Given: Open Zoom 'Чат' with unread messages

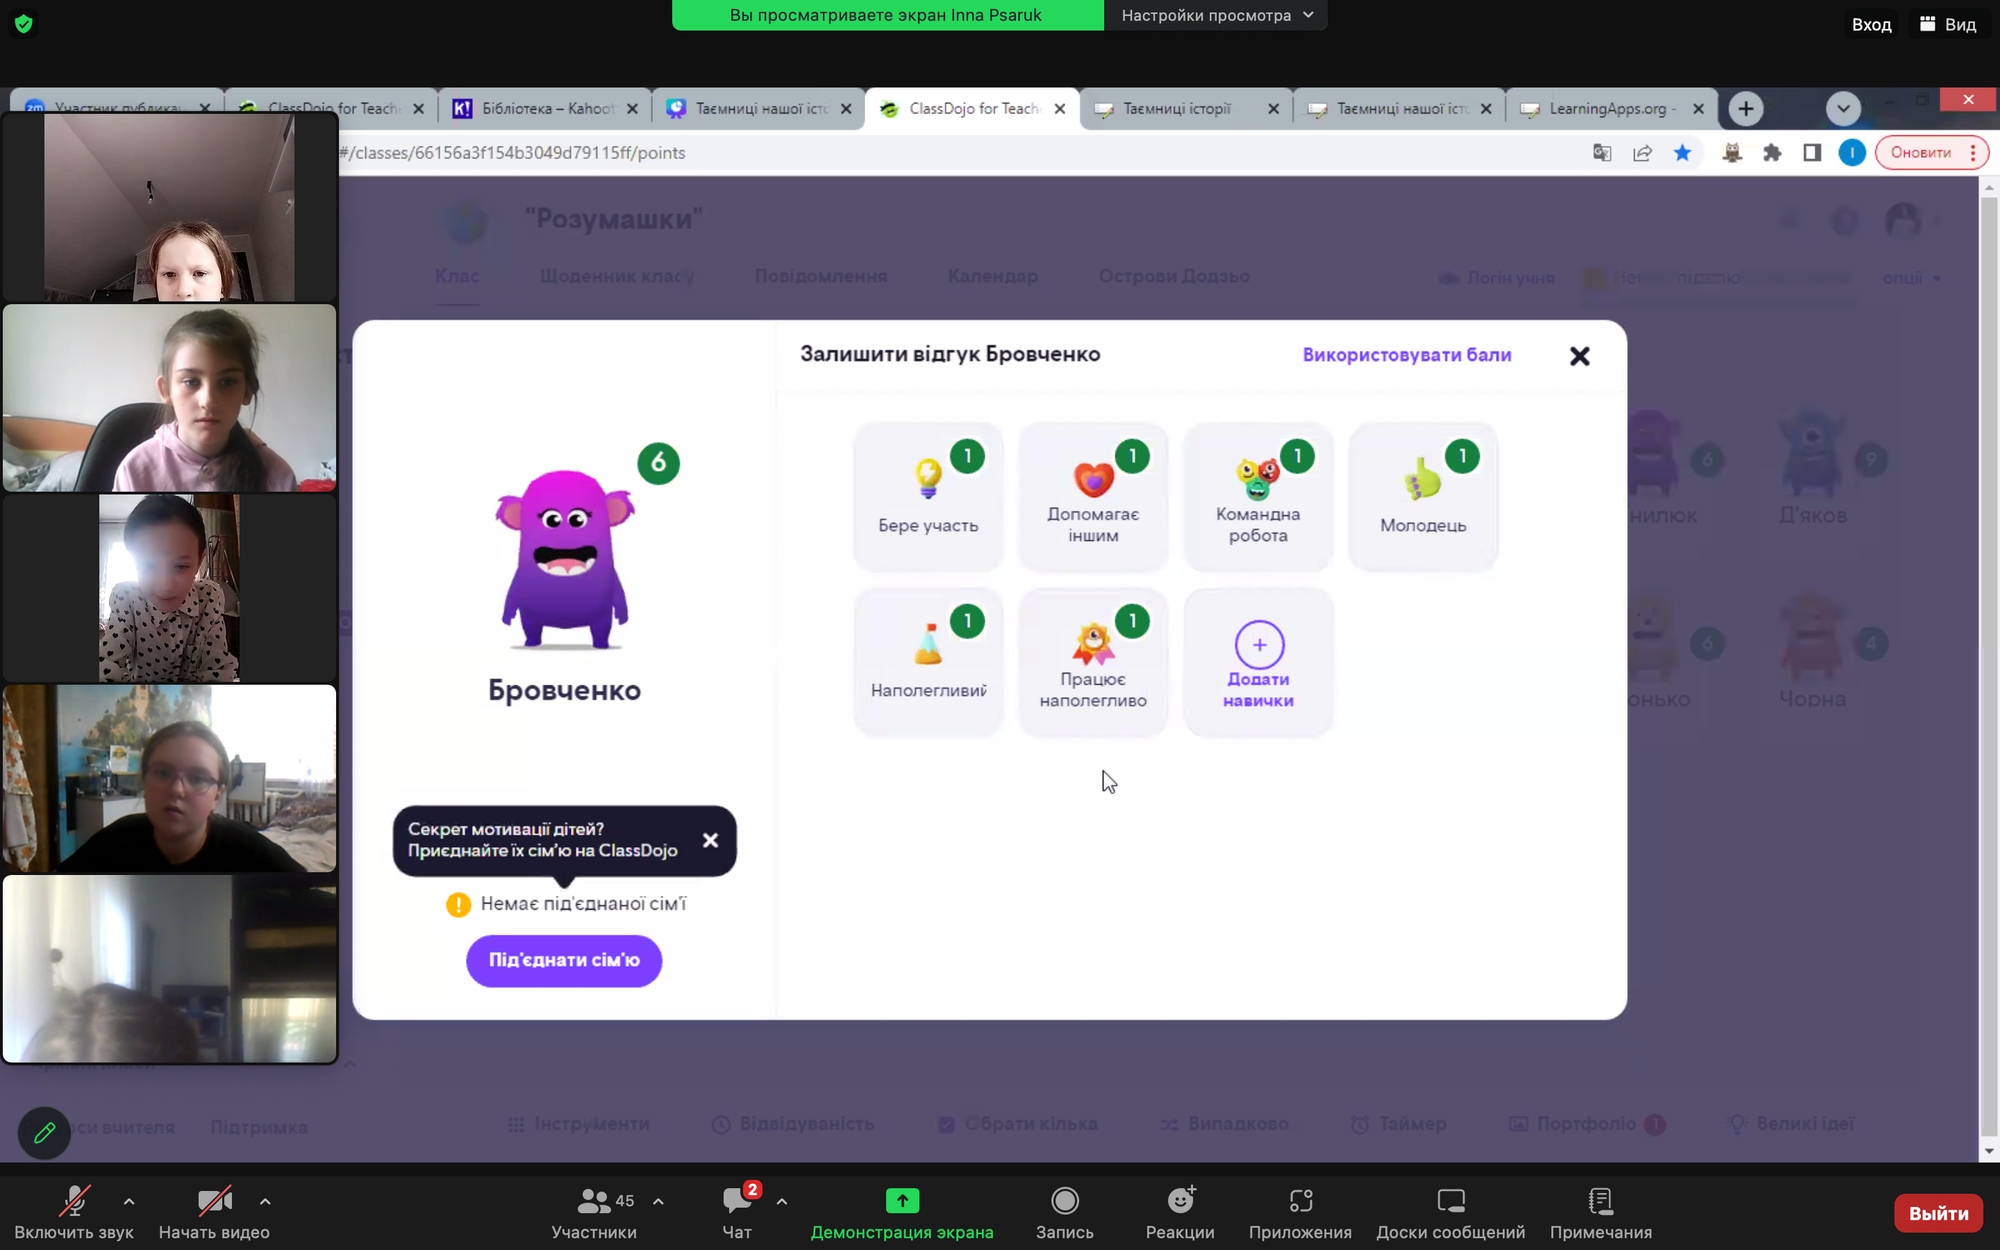Looking at the screenshot, I should click(x=738, y=1212).
